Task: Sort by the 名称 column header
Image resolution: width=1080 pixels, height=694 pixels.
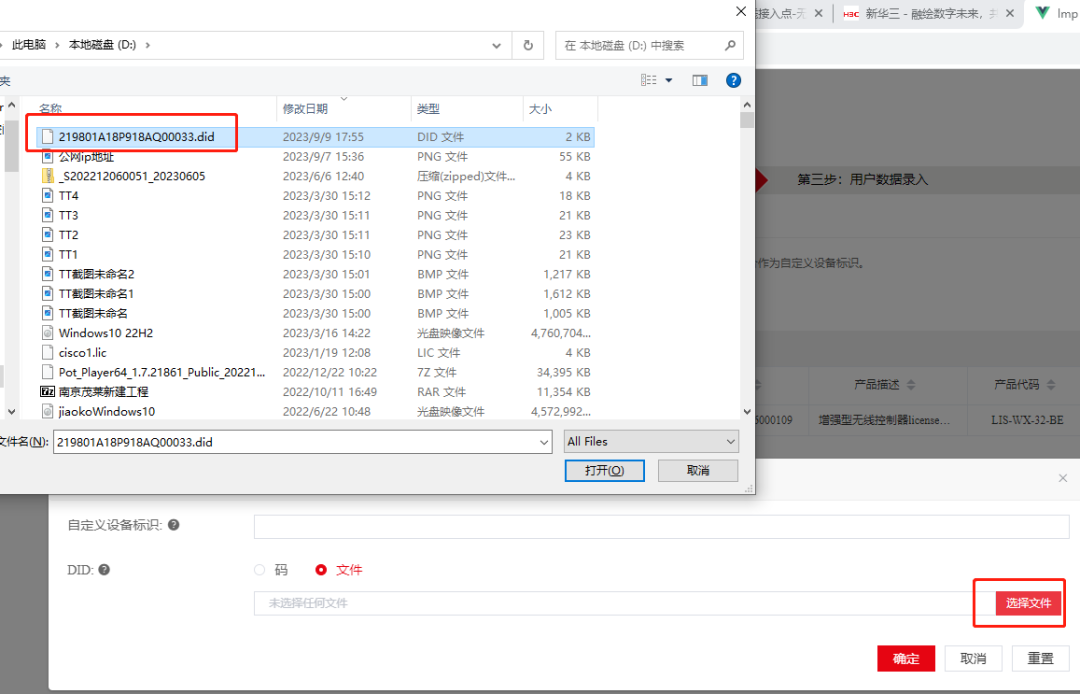Action: 50,109
